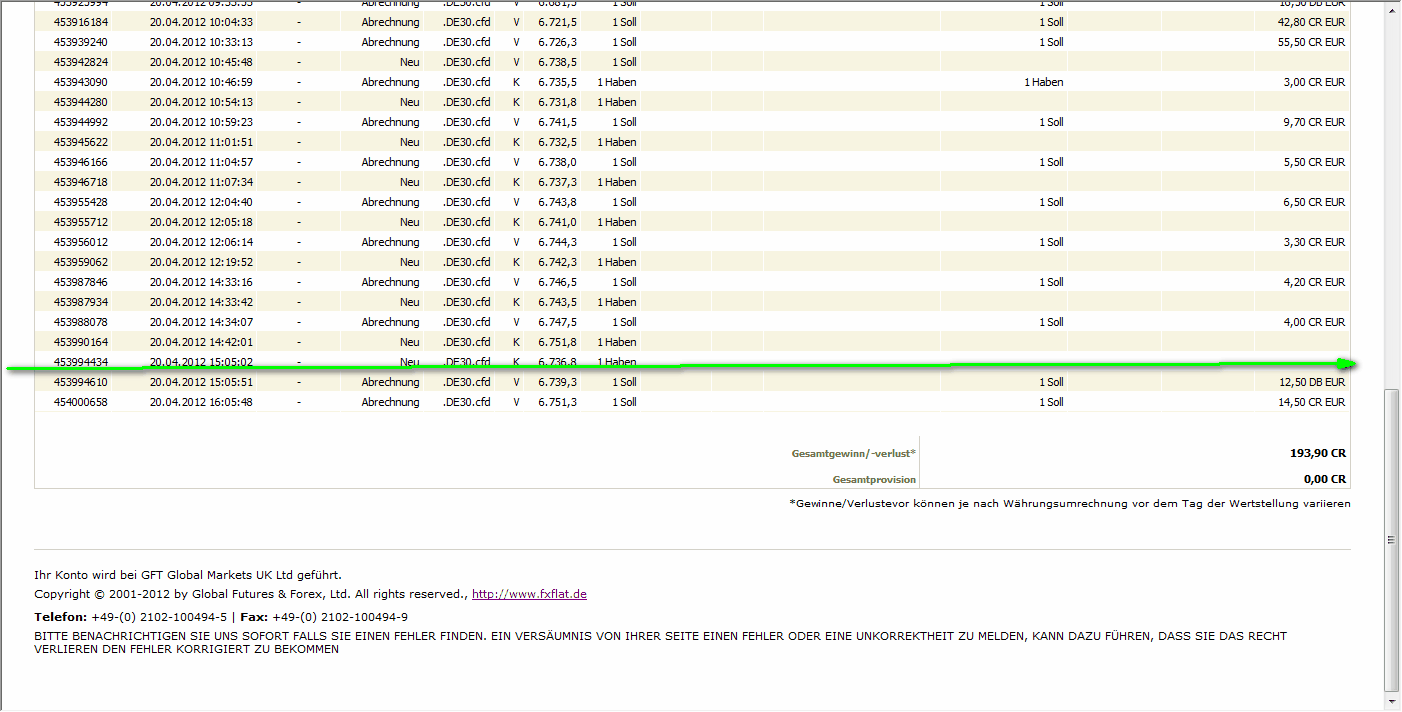The image size is (1402, 712).
Task: Select order number 453946166
Action: (x=81, y=162)
